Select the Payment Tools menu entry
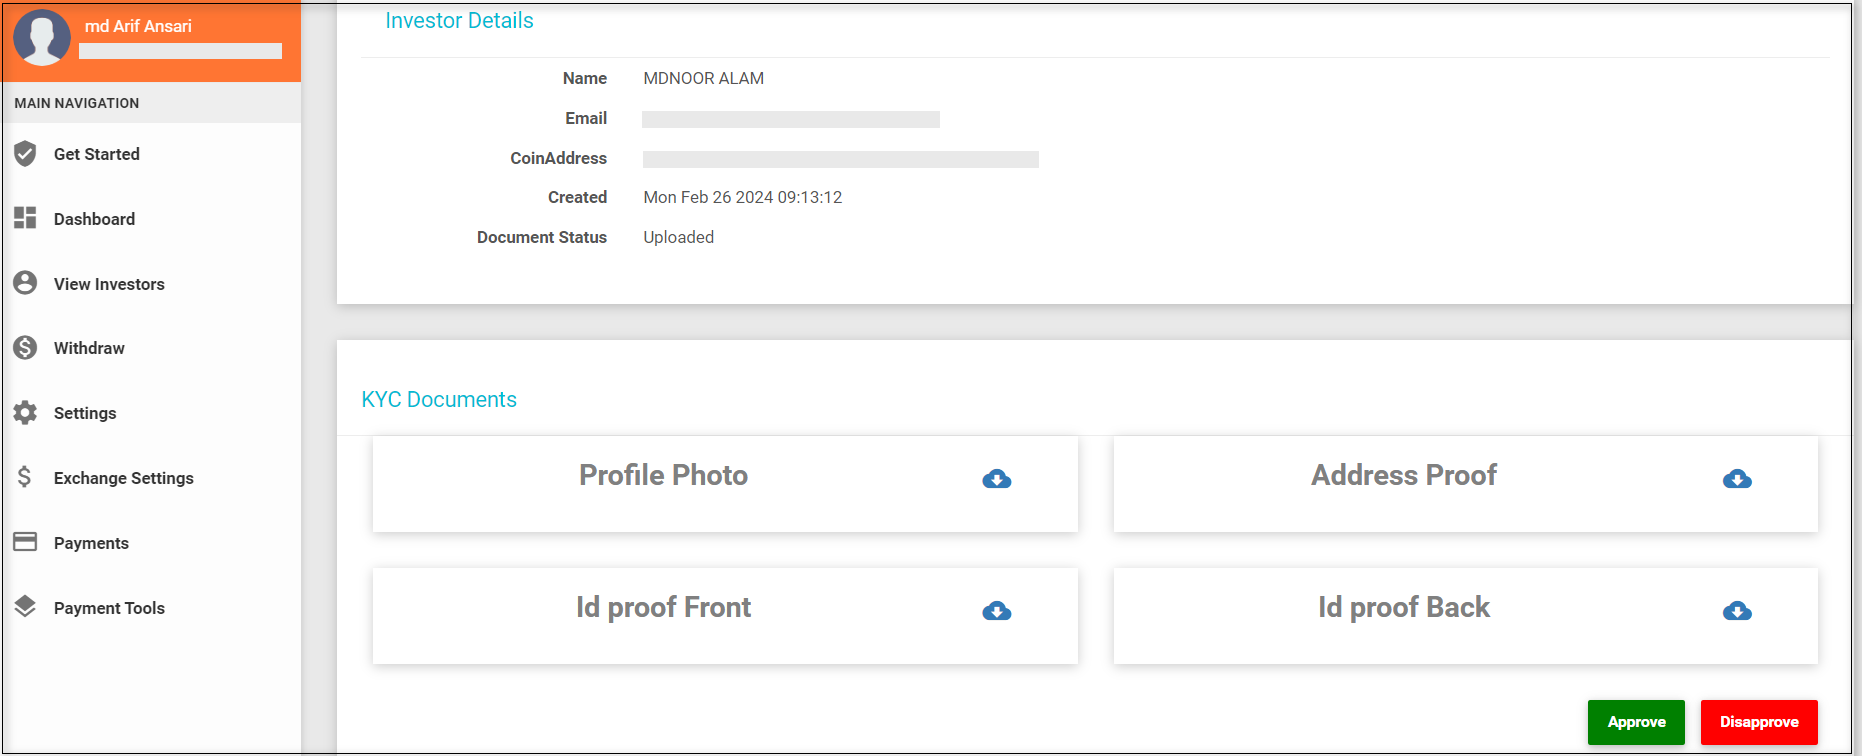Viewport: 1862px width, 756px height. pyautogui.click(x=109, y=608)
